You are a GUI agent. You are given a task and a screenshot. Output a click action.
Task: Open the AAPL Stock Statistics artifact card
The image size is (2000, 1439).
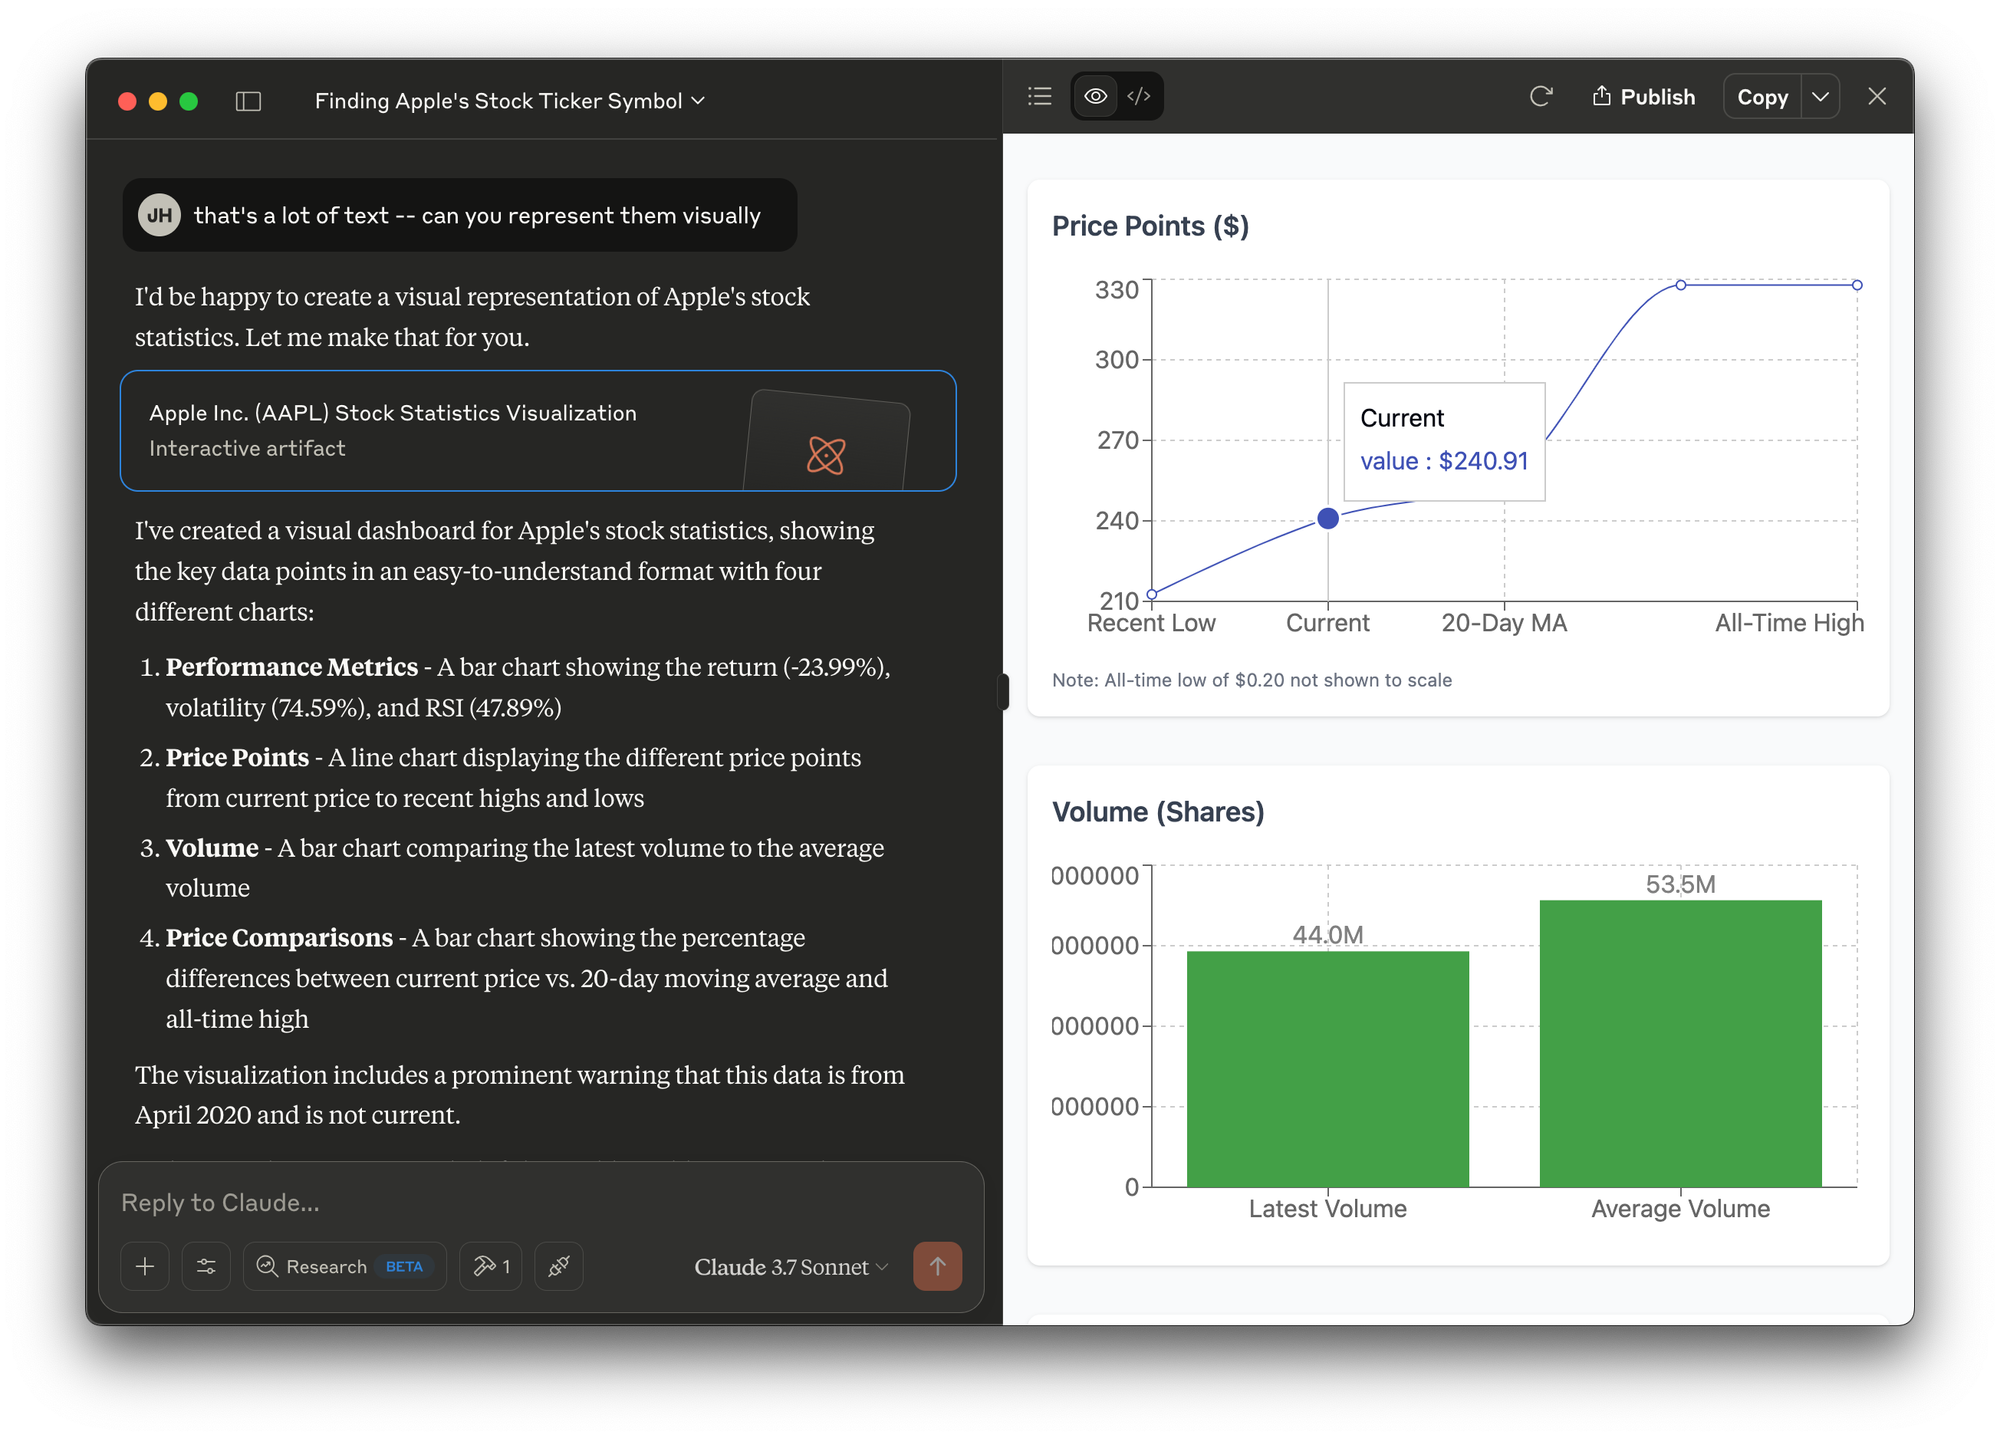[x=538, y=431]
